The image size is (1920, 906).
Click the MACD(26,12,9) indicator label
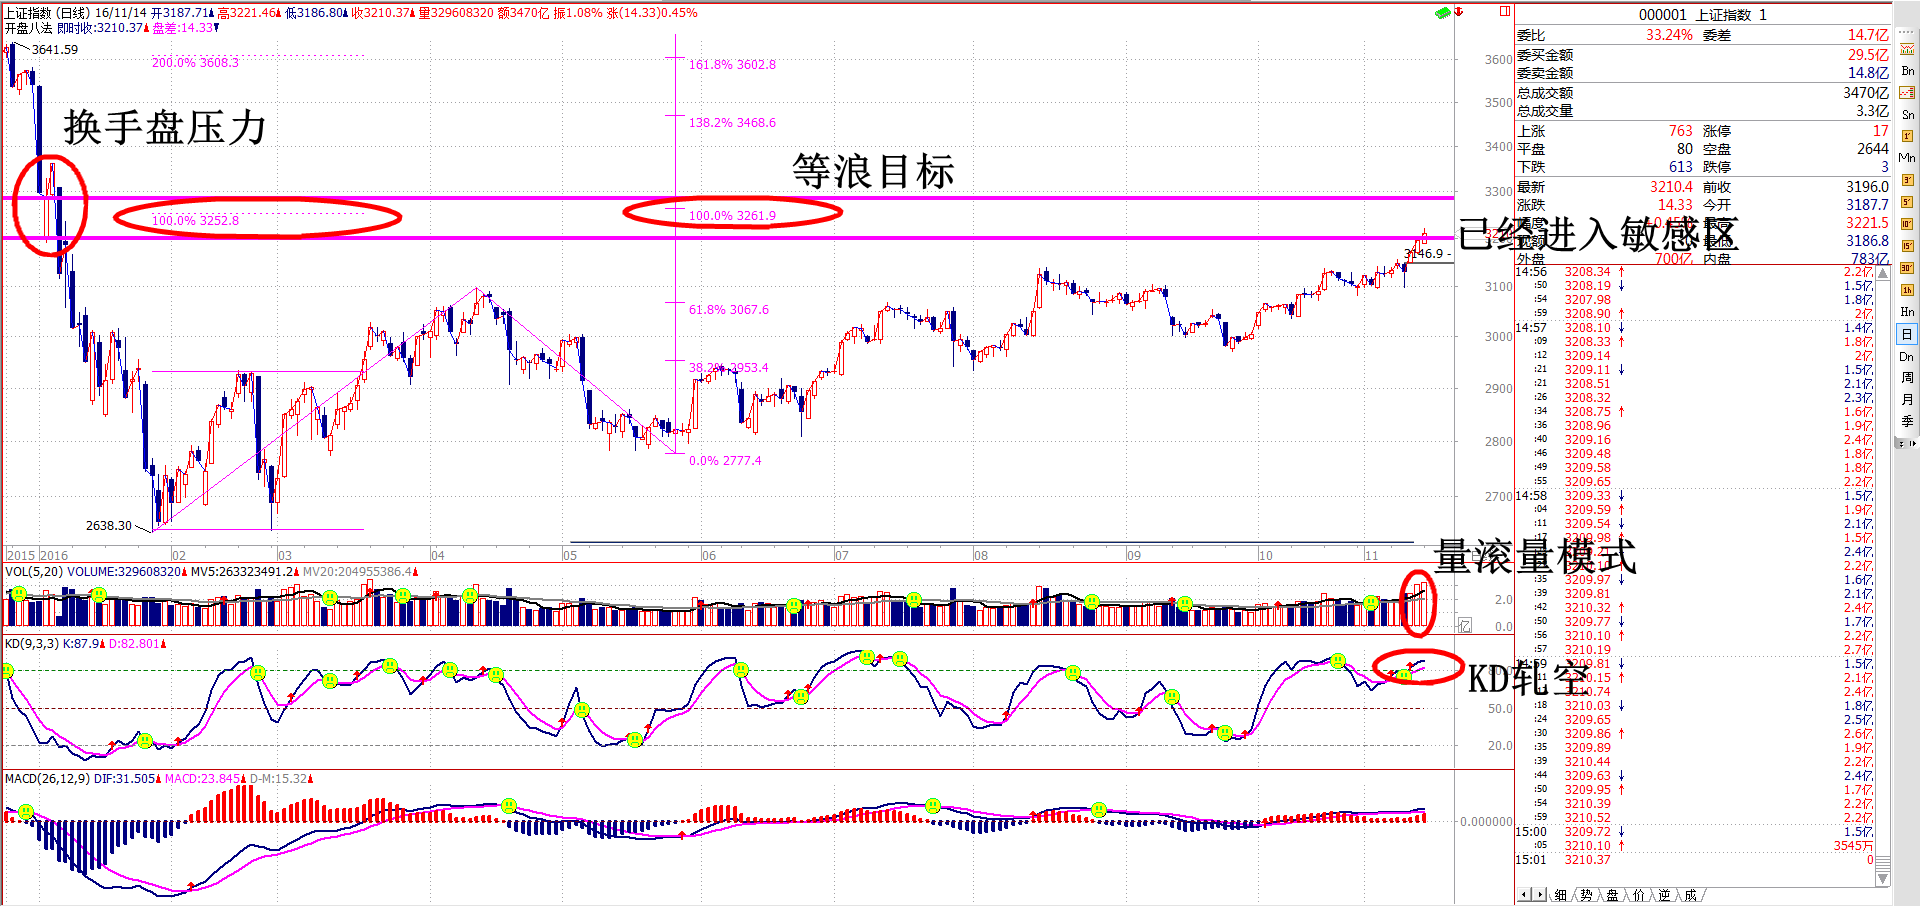coord(47,778)
